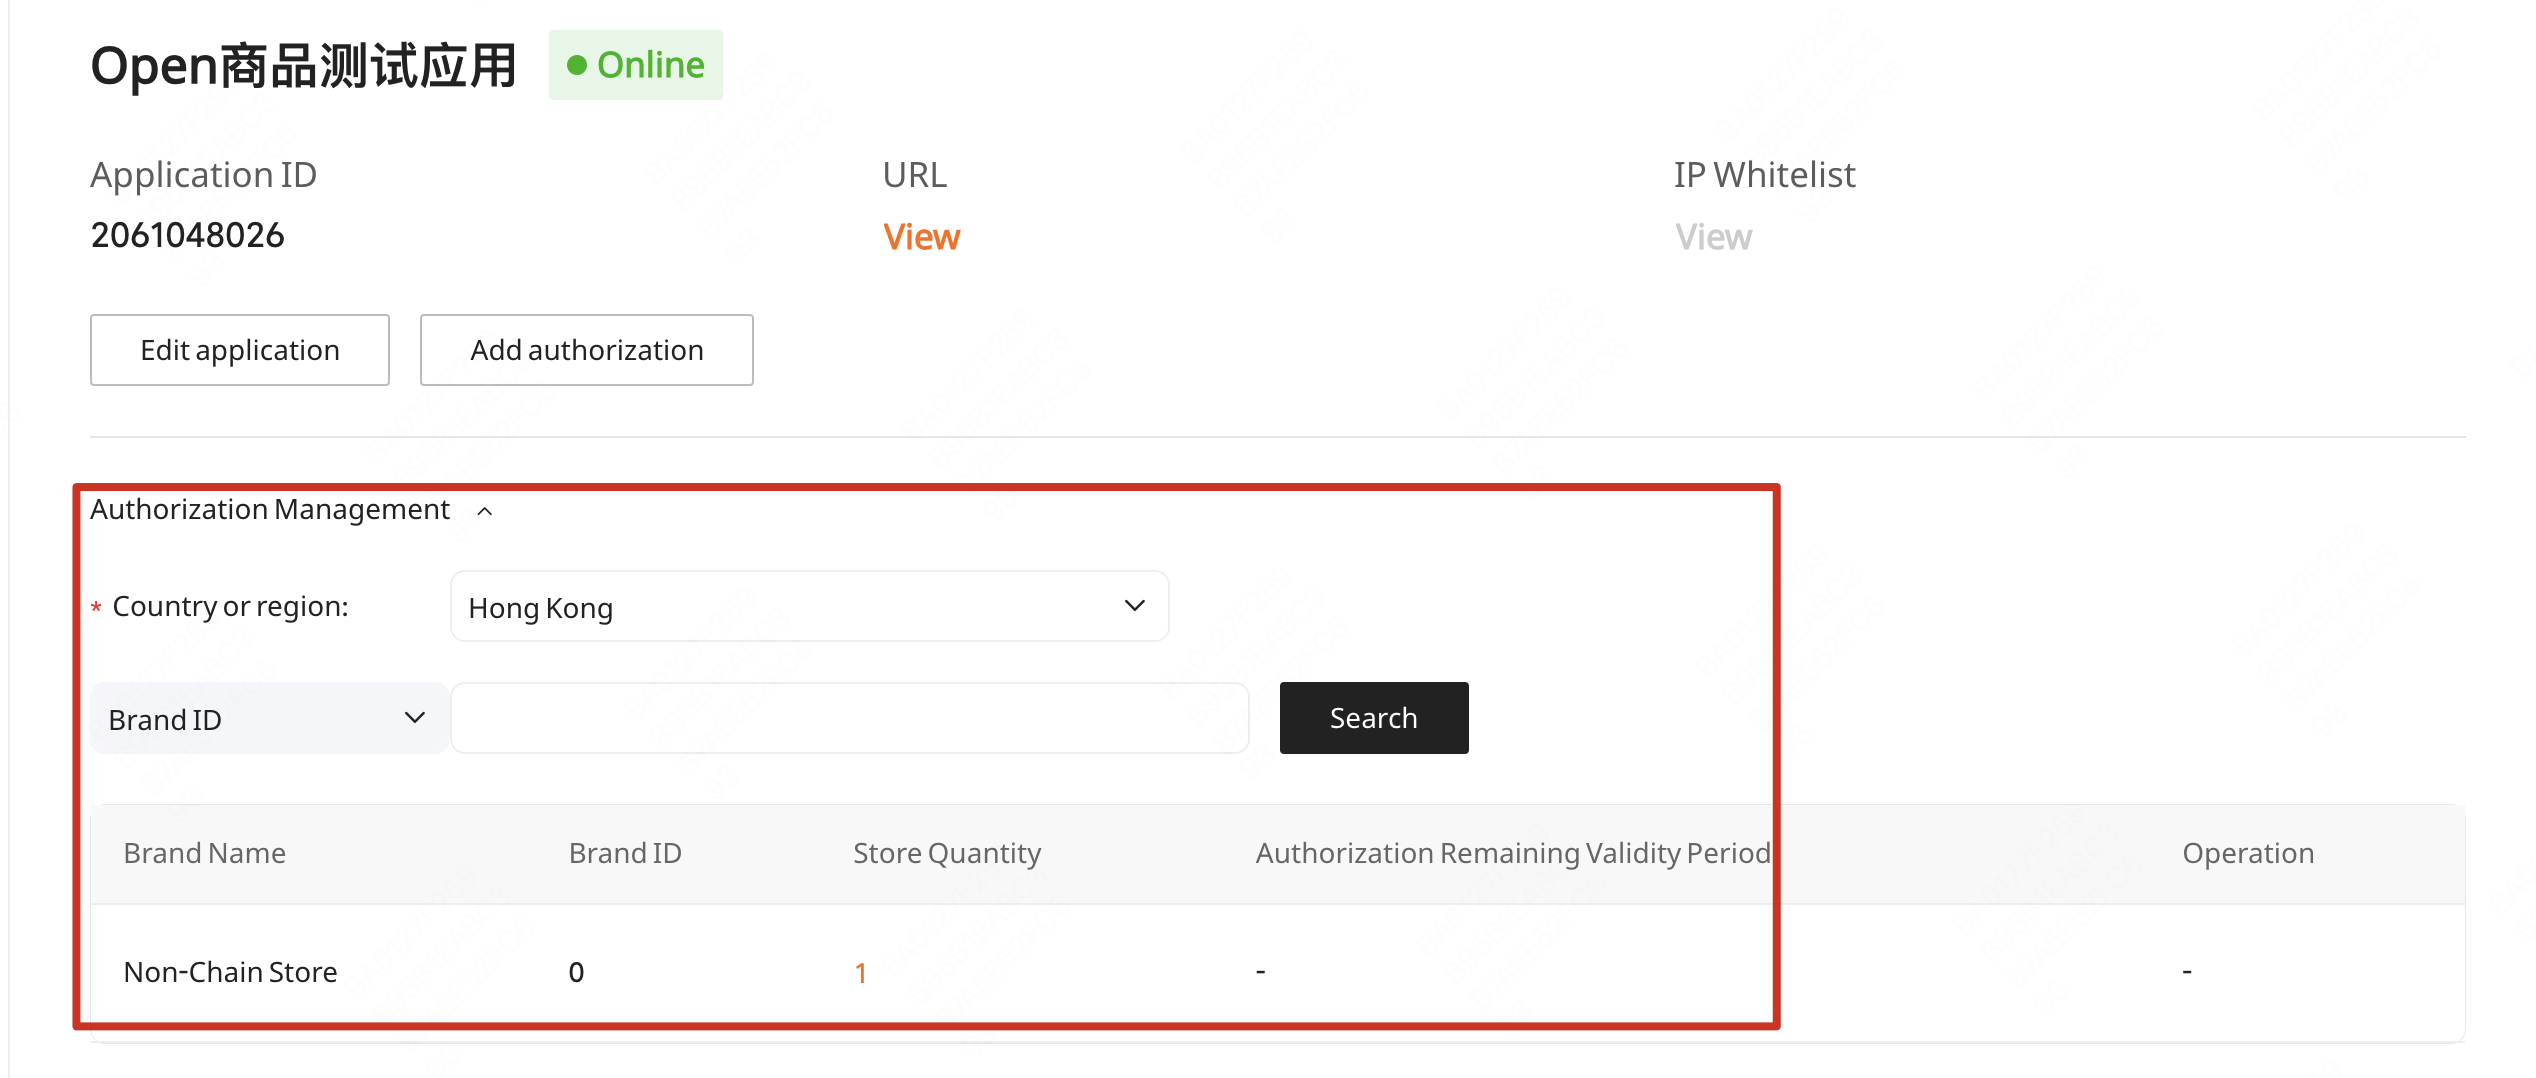Screen dimensions: 2536x1078
Task: Click the green Online status dot
Action: pos(577,65)
